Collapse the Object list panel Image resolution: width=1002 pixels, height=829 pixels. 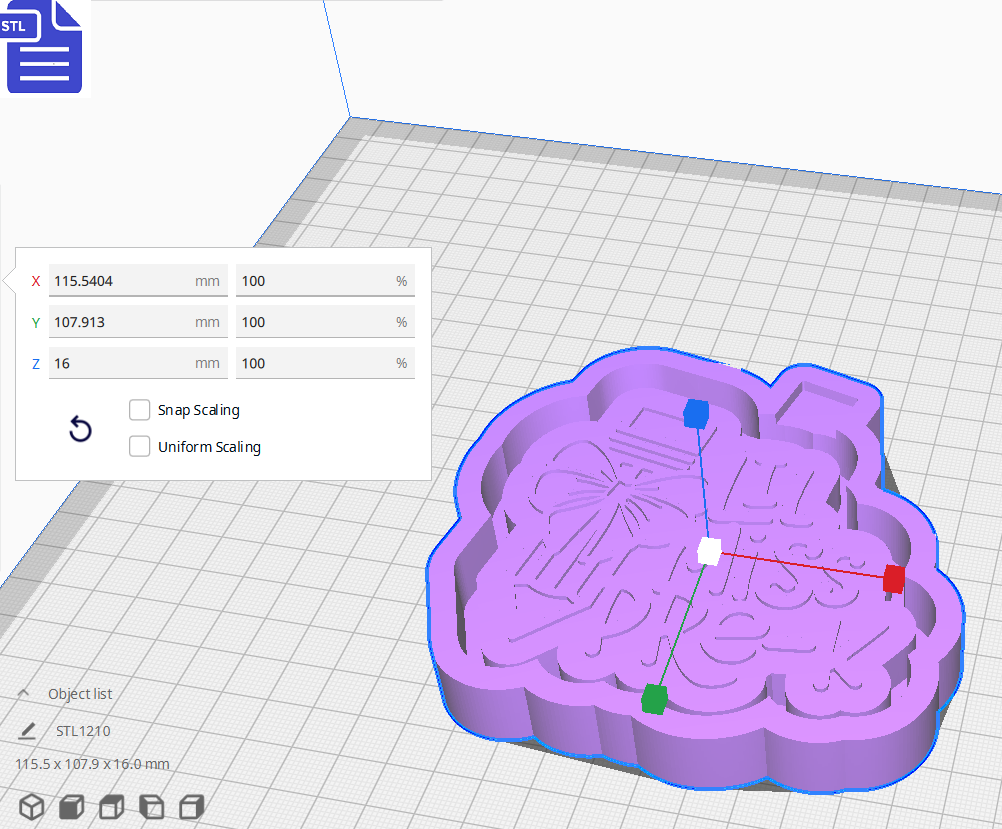[x=22, y=692]
